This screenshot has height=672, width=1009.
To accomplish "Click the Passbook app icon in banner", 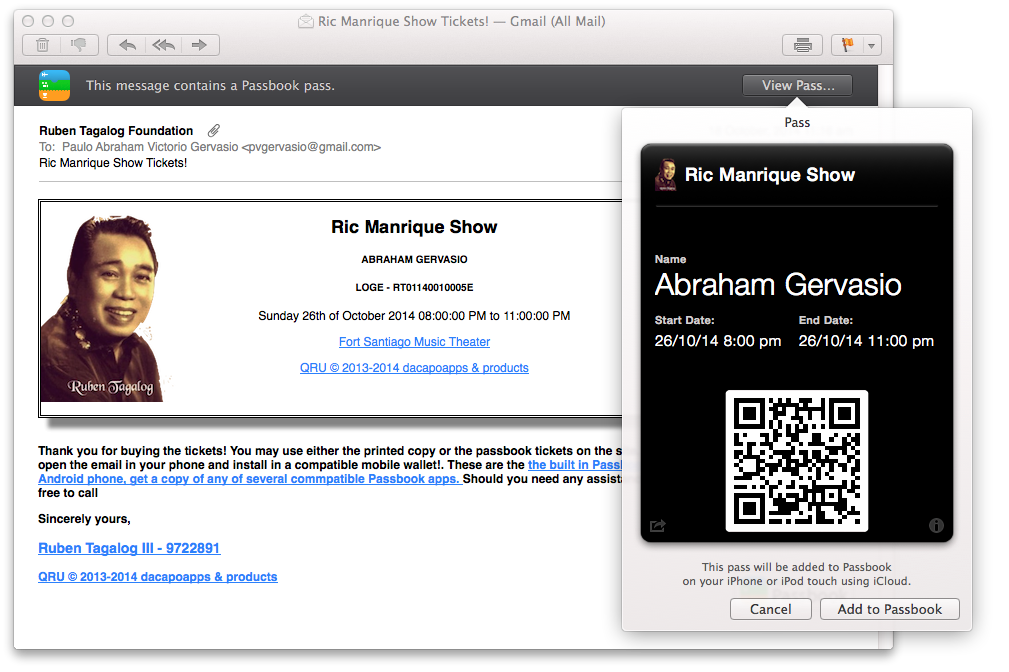I will pyautogui.click(x=55, y=86).
